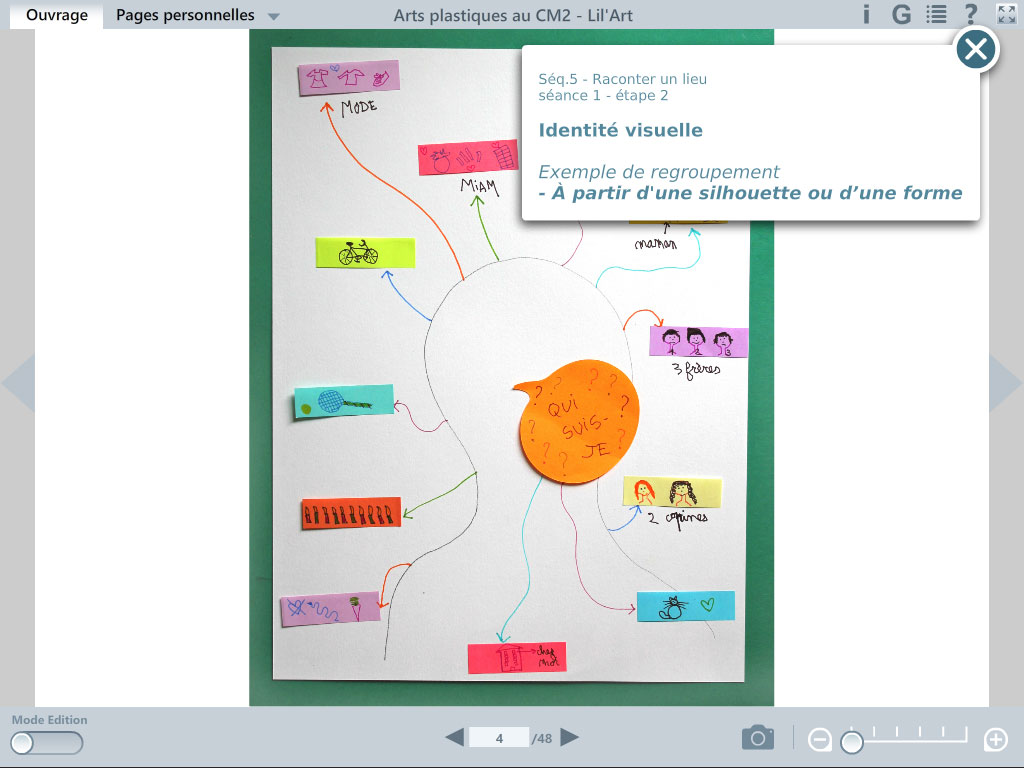The height and width of the screenshot is (768, 1024).
Task: Click the 'G' glossary icon
Action: (902, 14)
